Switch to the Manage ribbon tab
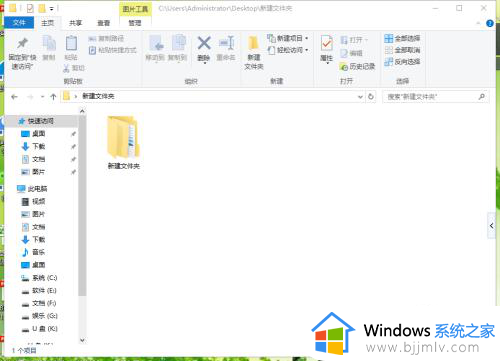 click(x=135, y=23)
